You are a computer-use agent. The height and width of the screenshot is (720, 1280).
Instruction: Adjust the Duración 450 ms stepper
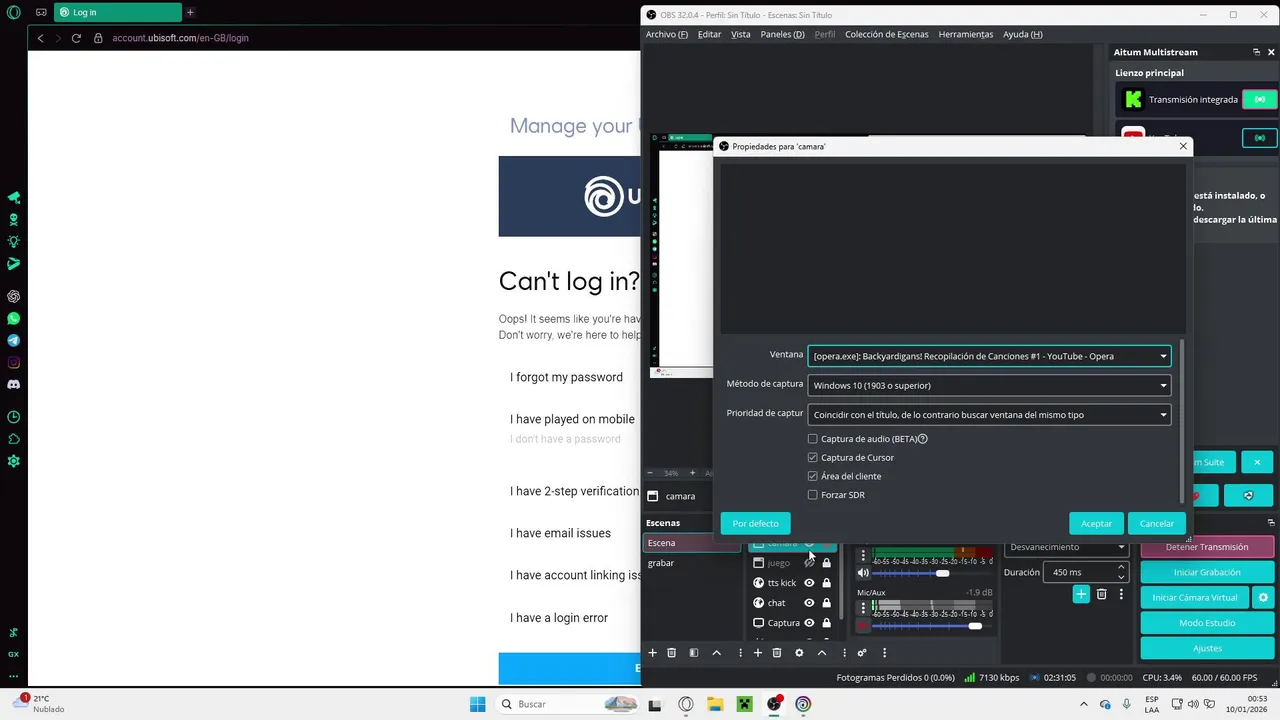tap(1121, 572)
